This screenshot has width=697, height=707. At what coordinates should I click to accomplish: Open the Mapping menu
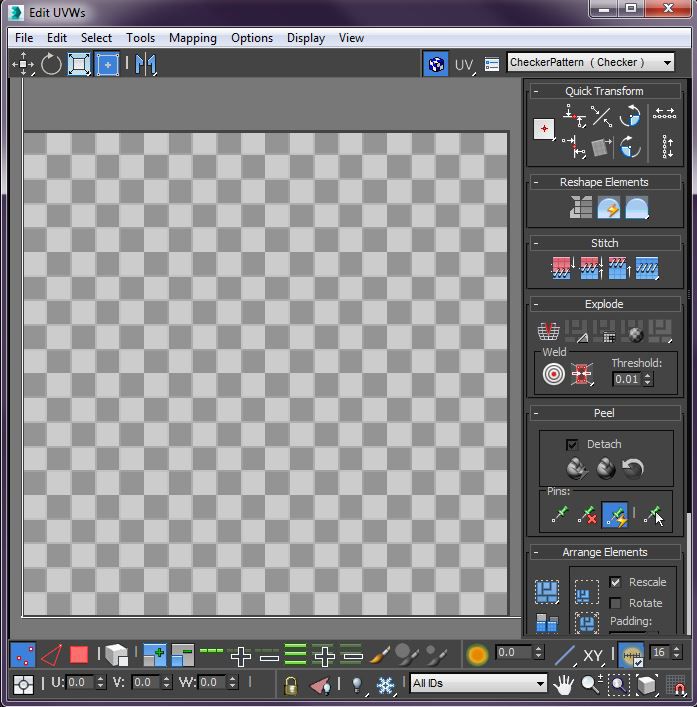(192, 38)
